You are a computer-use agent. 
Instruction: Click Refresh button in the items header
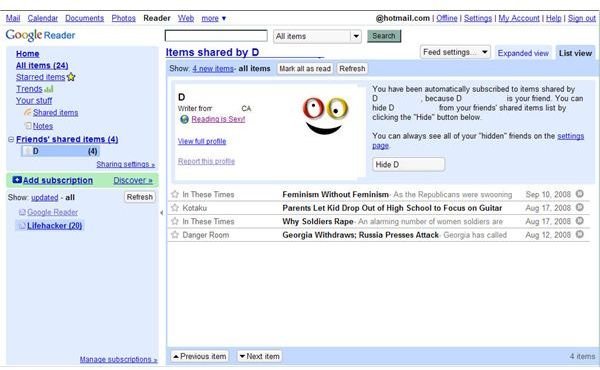click(352, 69)
